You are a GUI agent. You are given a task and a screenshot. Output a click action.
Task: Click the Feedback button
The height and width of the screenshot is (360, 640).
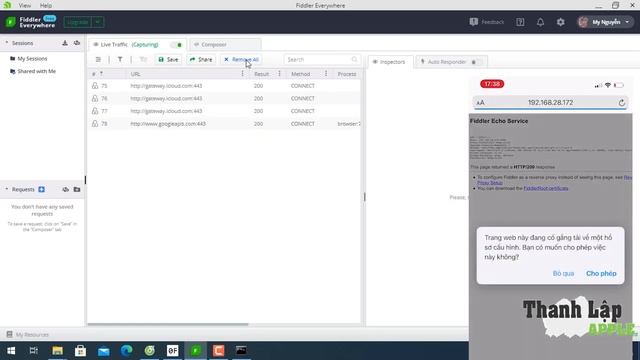coord(487,22)
